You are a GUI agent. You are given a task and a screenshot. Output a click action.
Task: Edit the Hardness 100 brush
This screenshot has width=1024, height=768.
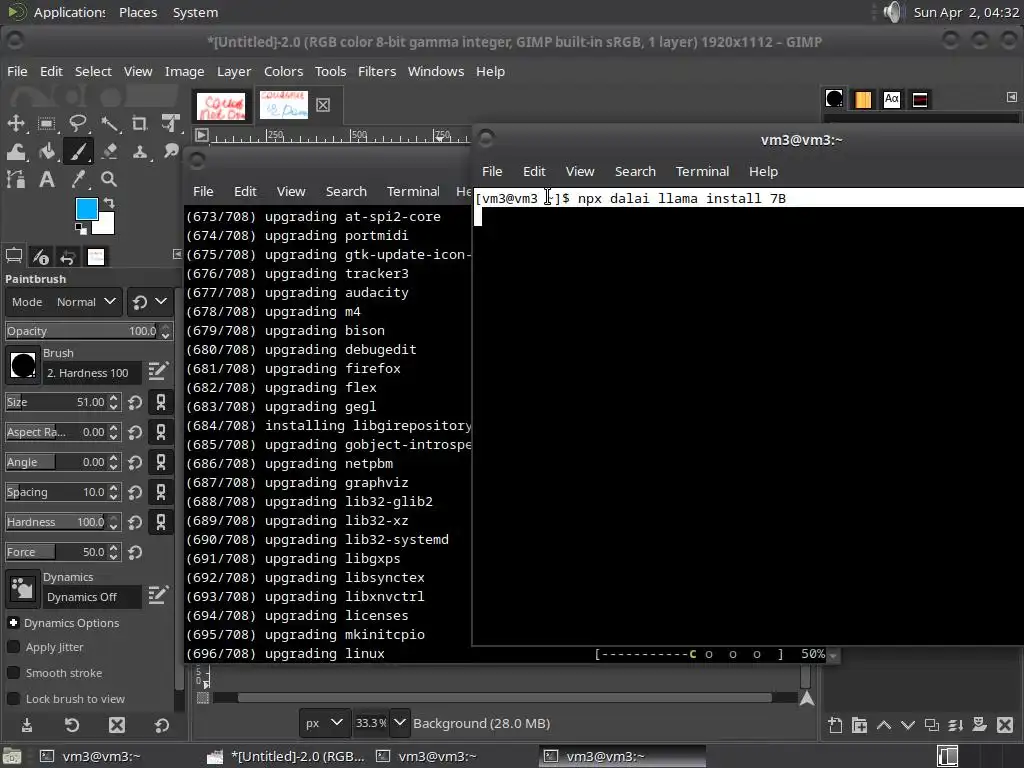click(158, 372)
